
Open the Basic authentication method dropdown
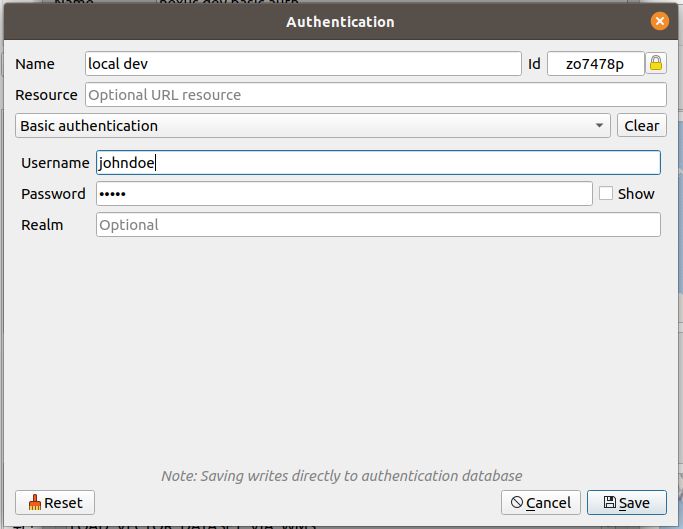312,125
